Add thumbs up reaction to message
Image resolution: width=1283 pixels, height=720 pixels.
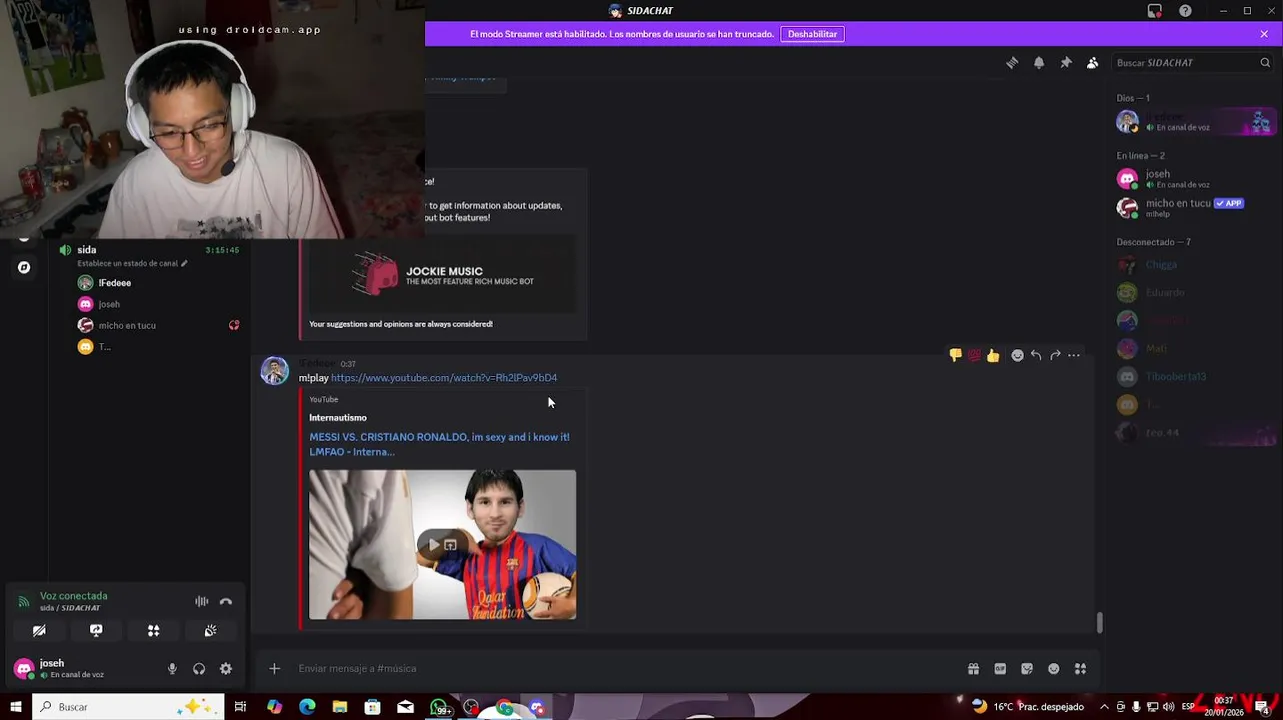tap(993, 355)
